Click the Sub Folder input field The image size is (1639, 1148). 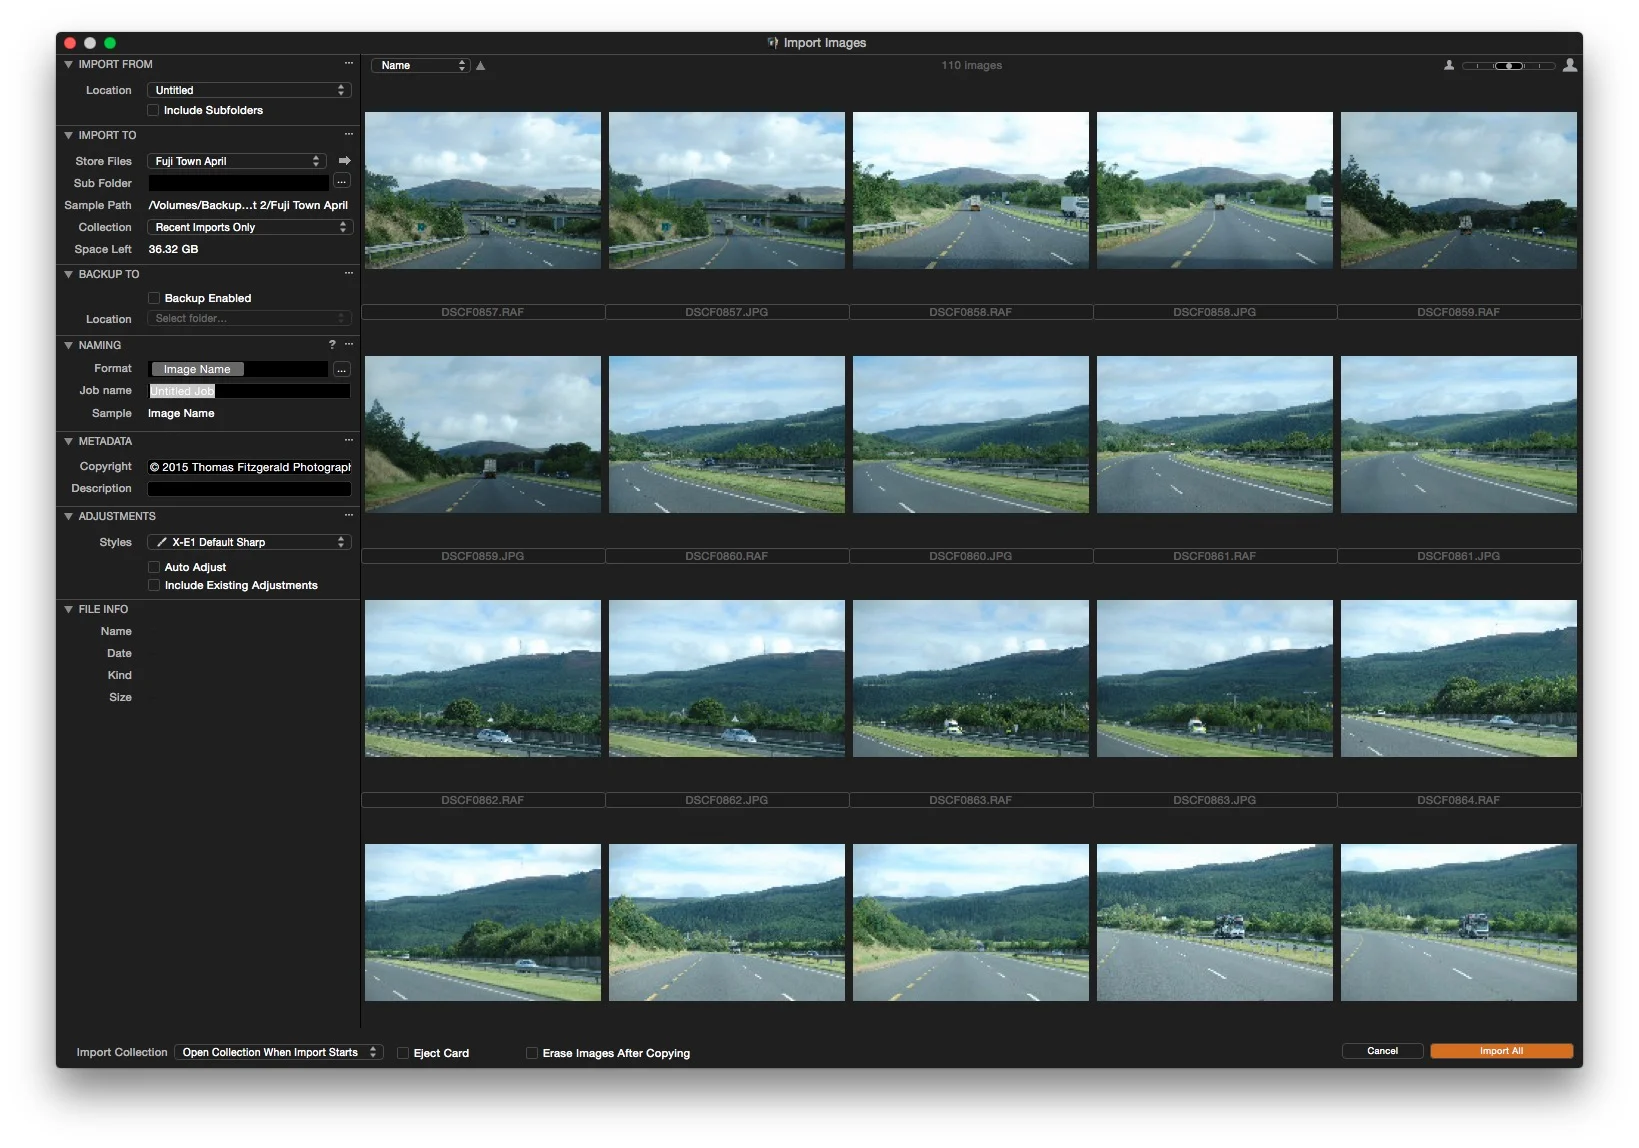click(239, 183)
